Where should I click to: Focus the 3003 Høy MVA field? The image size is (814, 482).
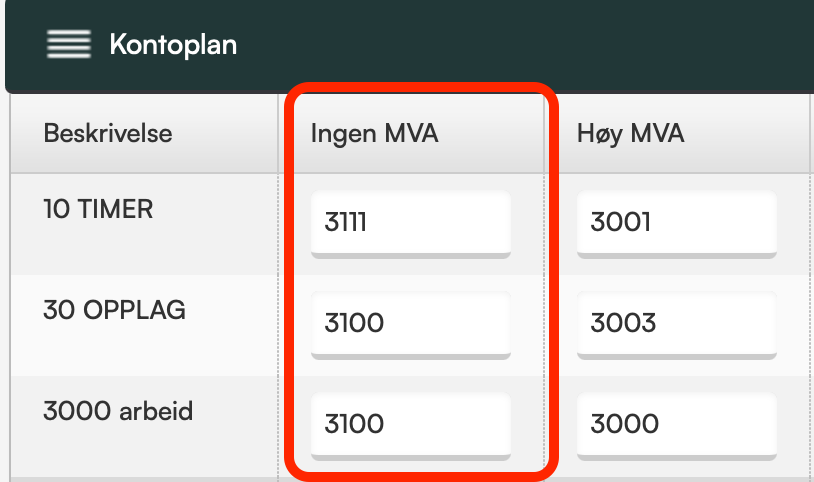pyautogui.click(x=676, y=325)
